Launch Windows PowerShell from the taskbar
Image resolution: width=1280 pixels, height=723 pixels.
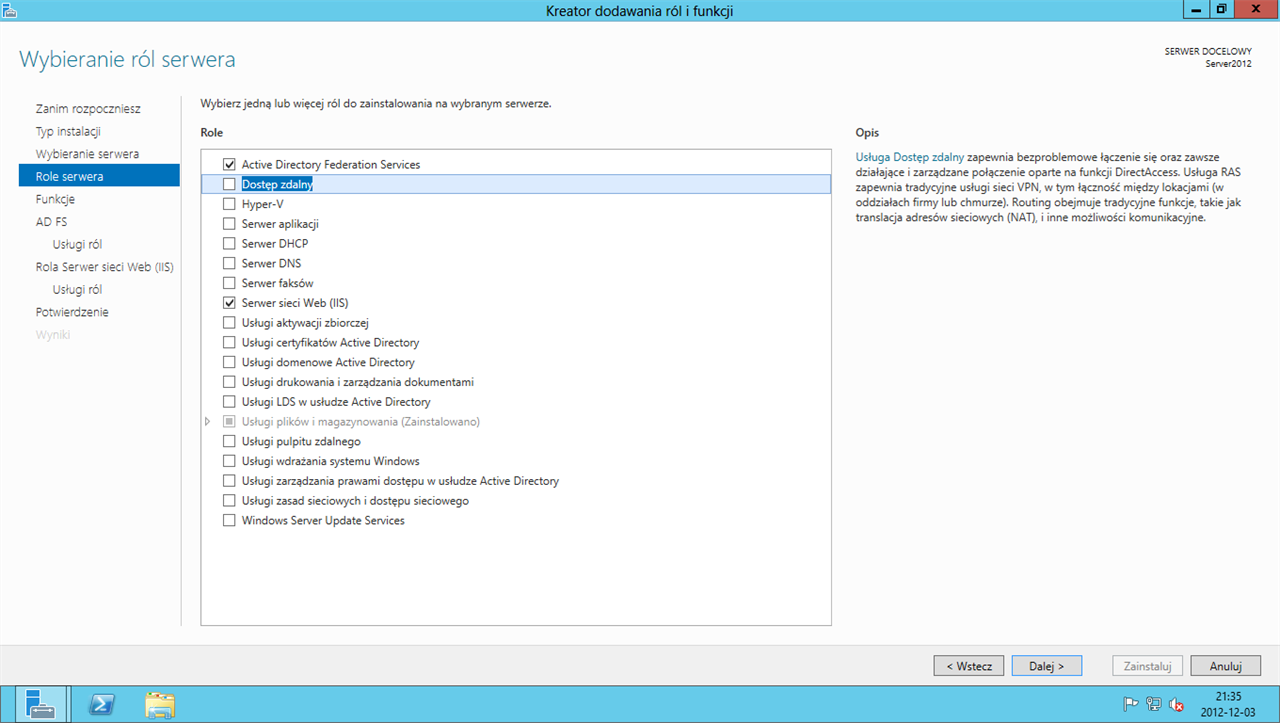pyautogui.click(x=101, y=704)
